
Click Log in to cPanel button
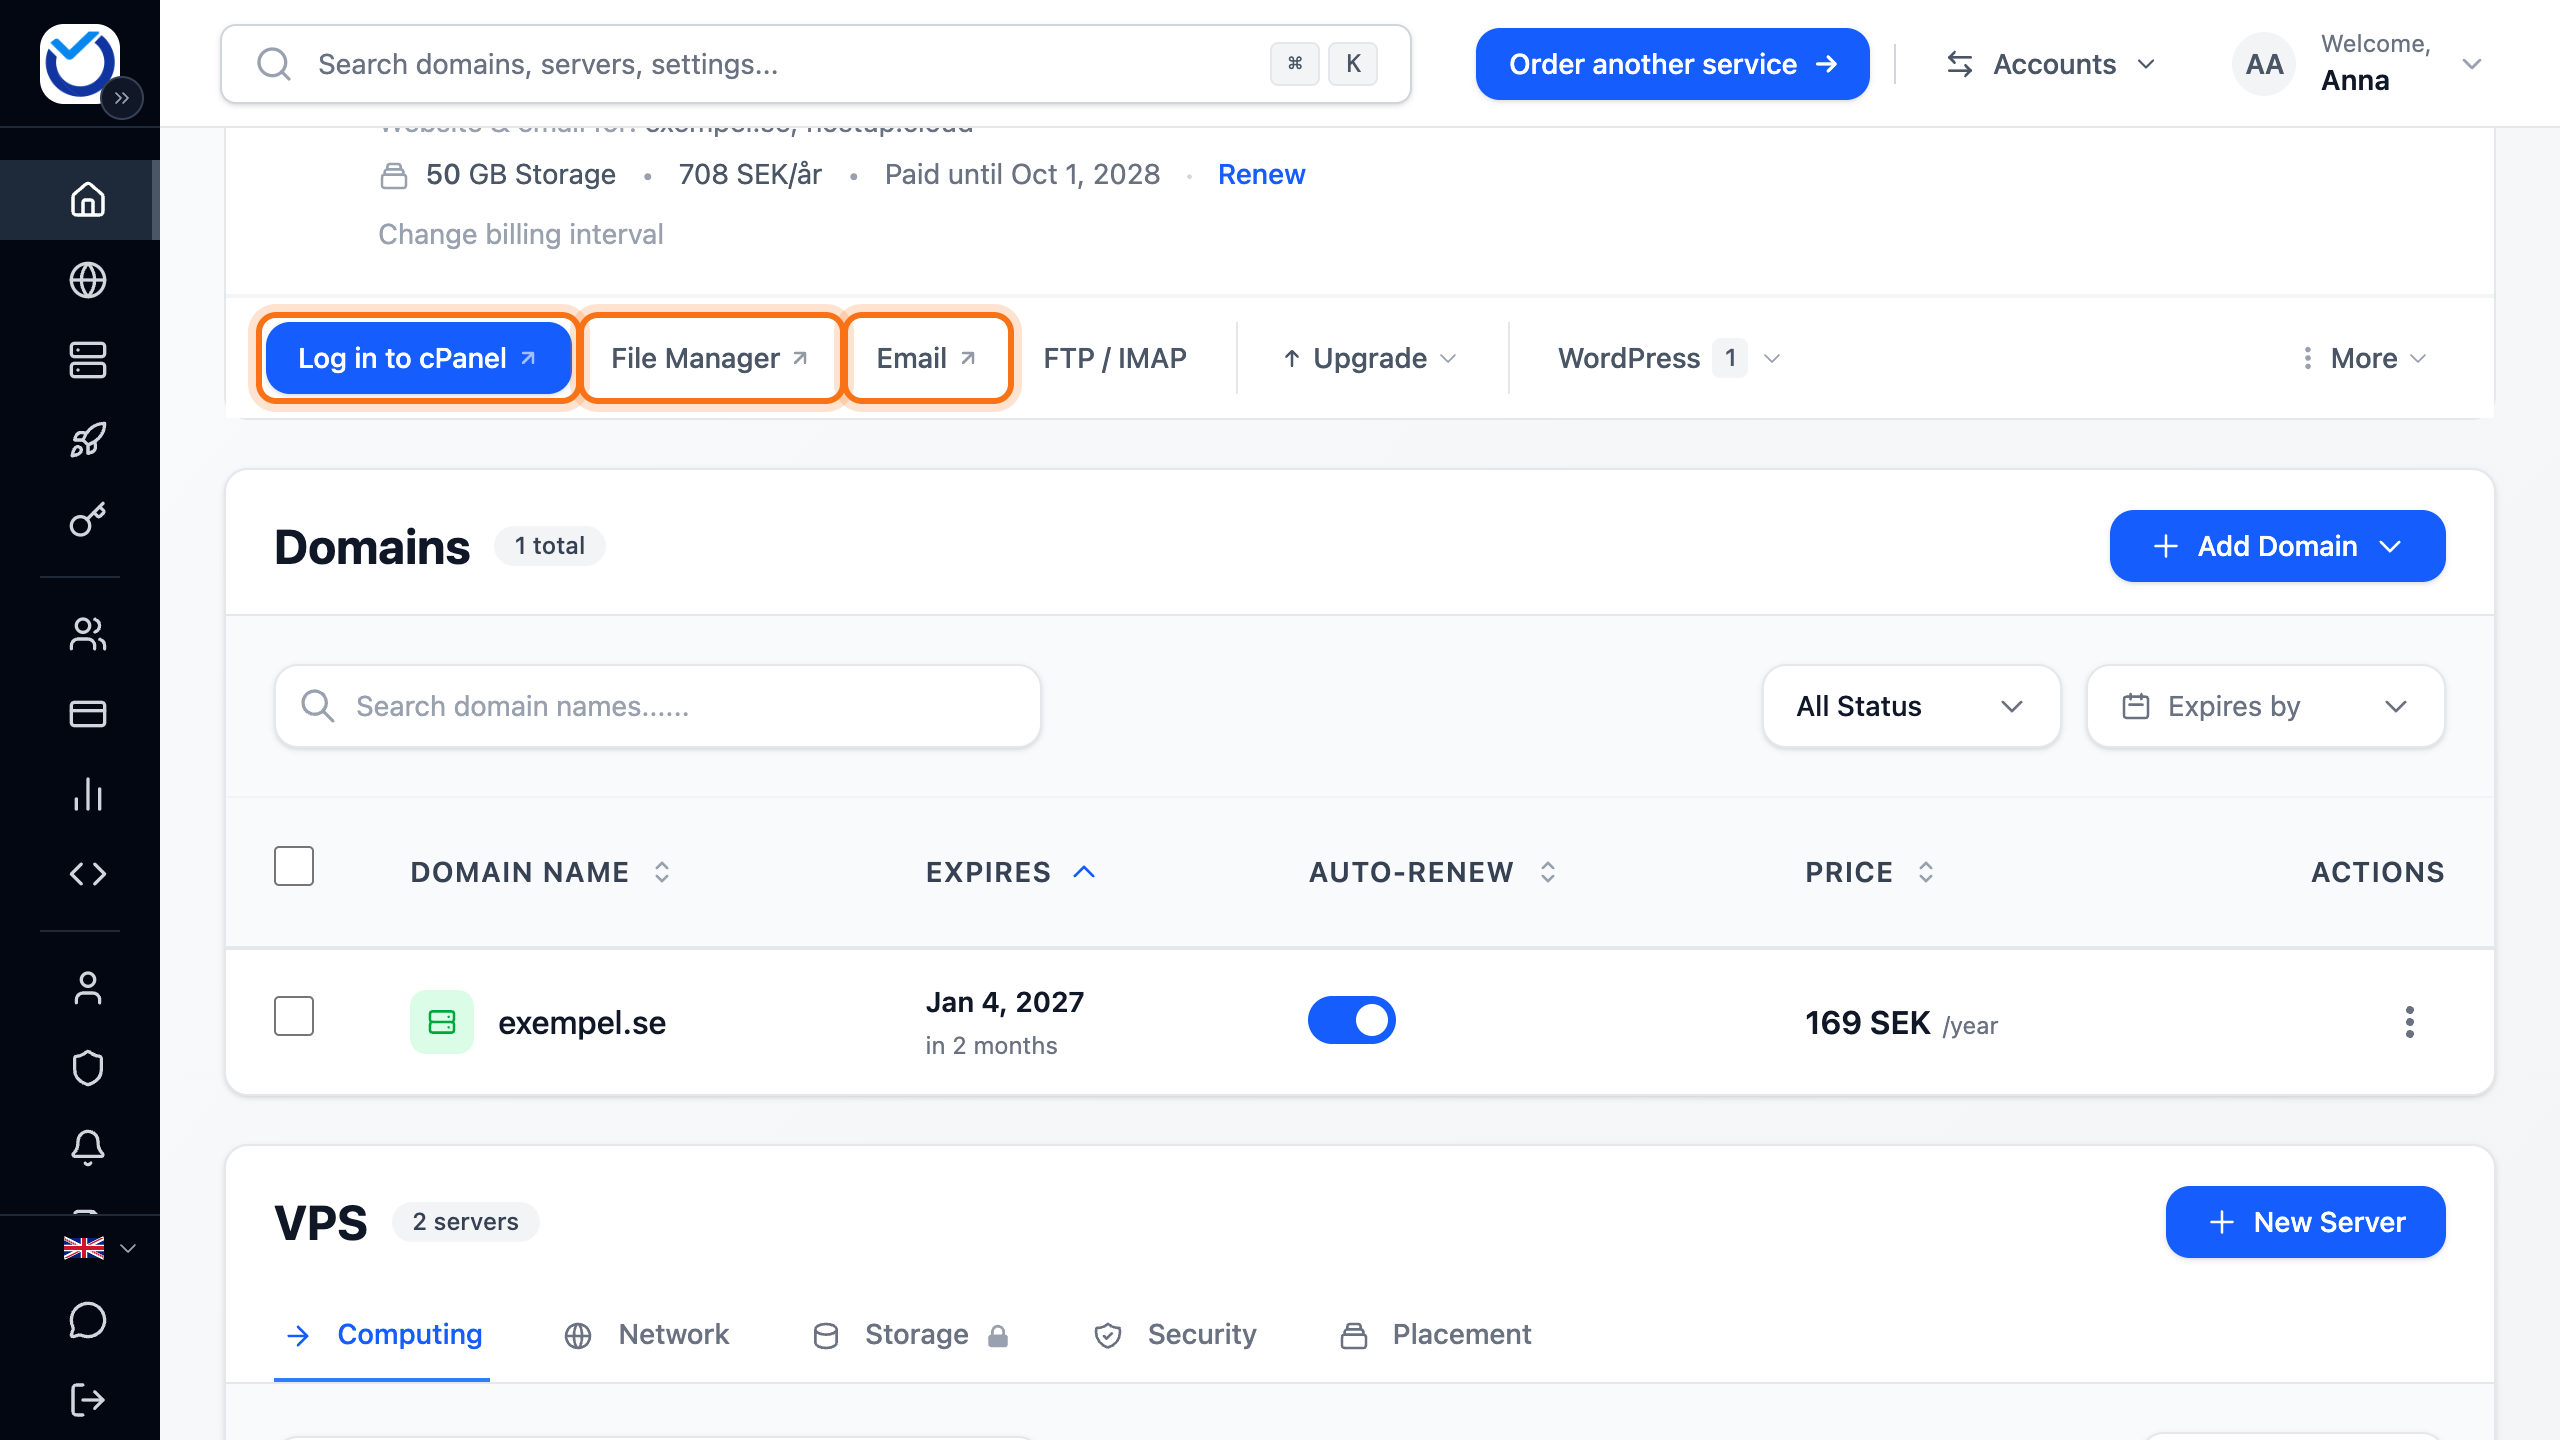point(418,358)
